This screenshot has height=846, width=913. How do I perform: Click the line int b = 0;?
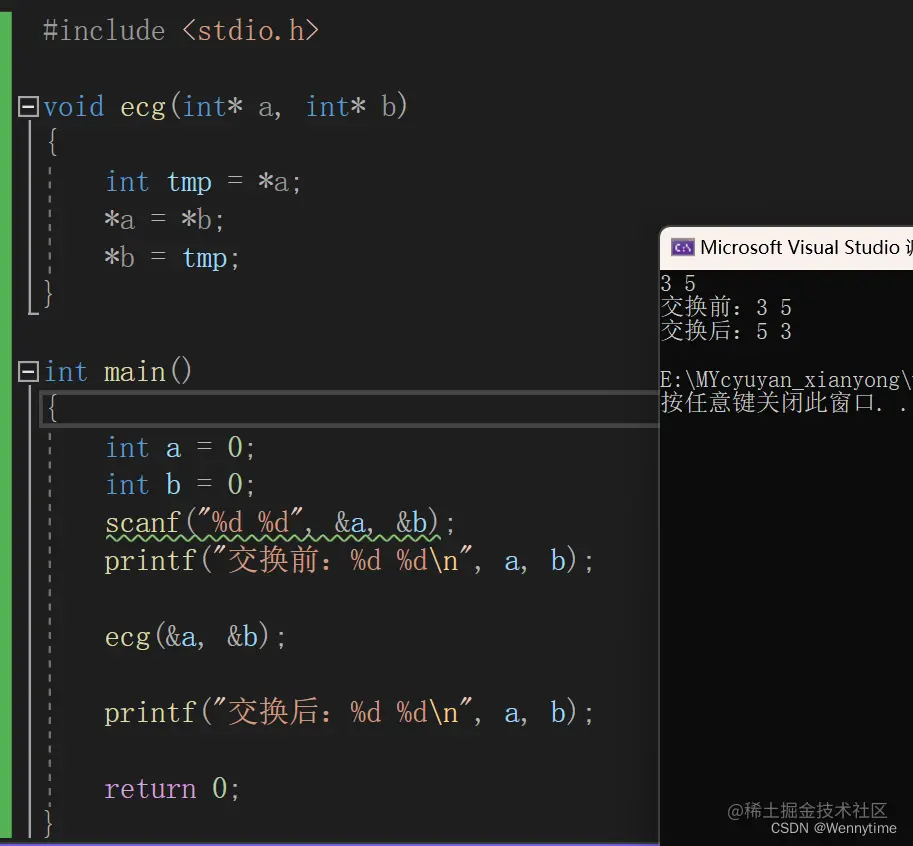pos(180,484)
